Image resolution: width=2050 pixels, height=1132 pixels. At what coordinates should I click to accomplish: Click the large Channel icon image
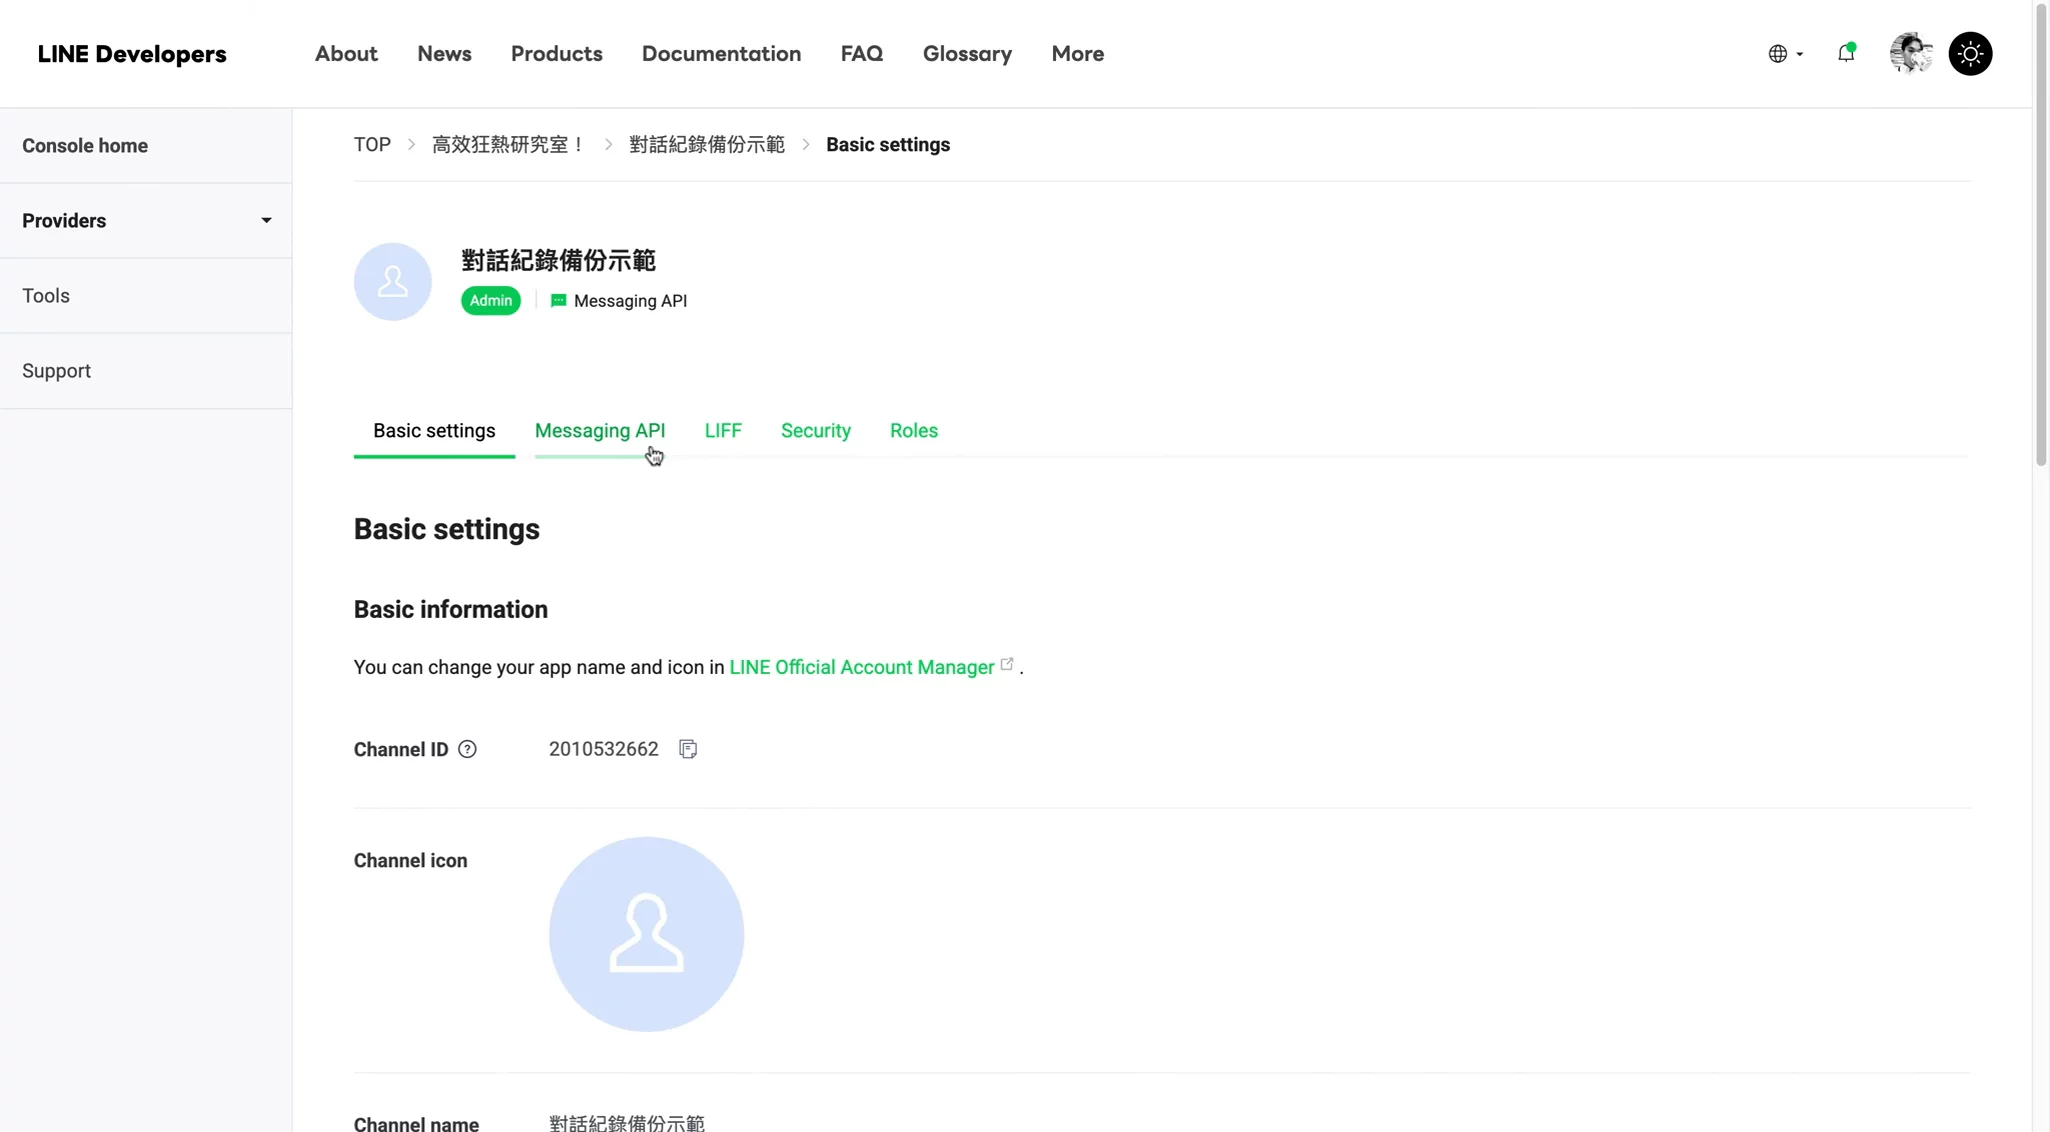click(646, 934)
